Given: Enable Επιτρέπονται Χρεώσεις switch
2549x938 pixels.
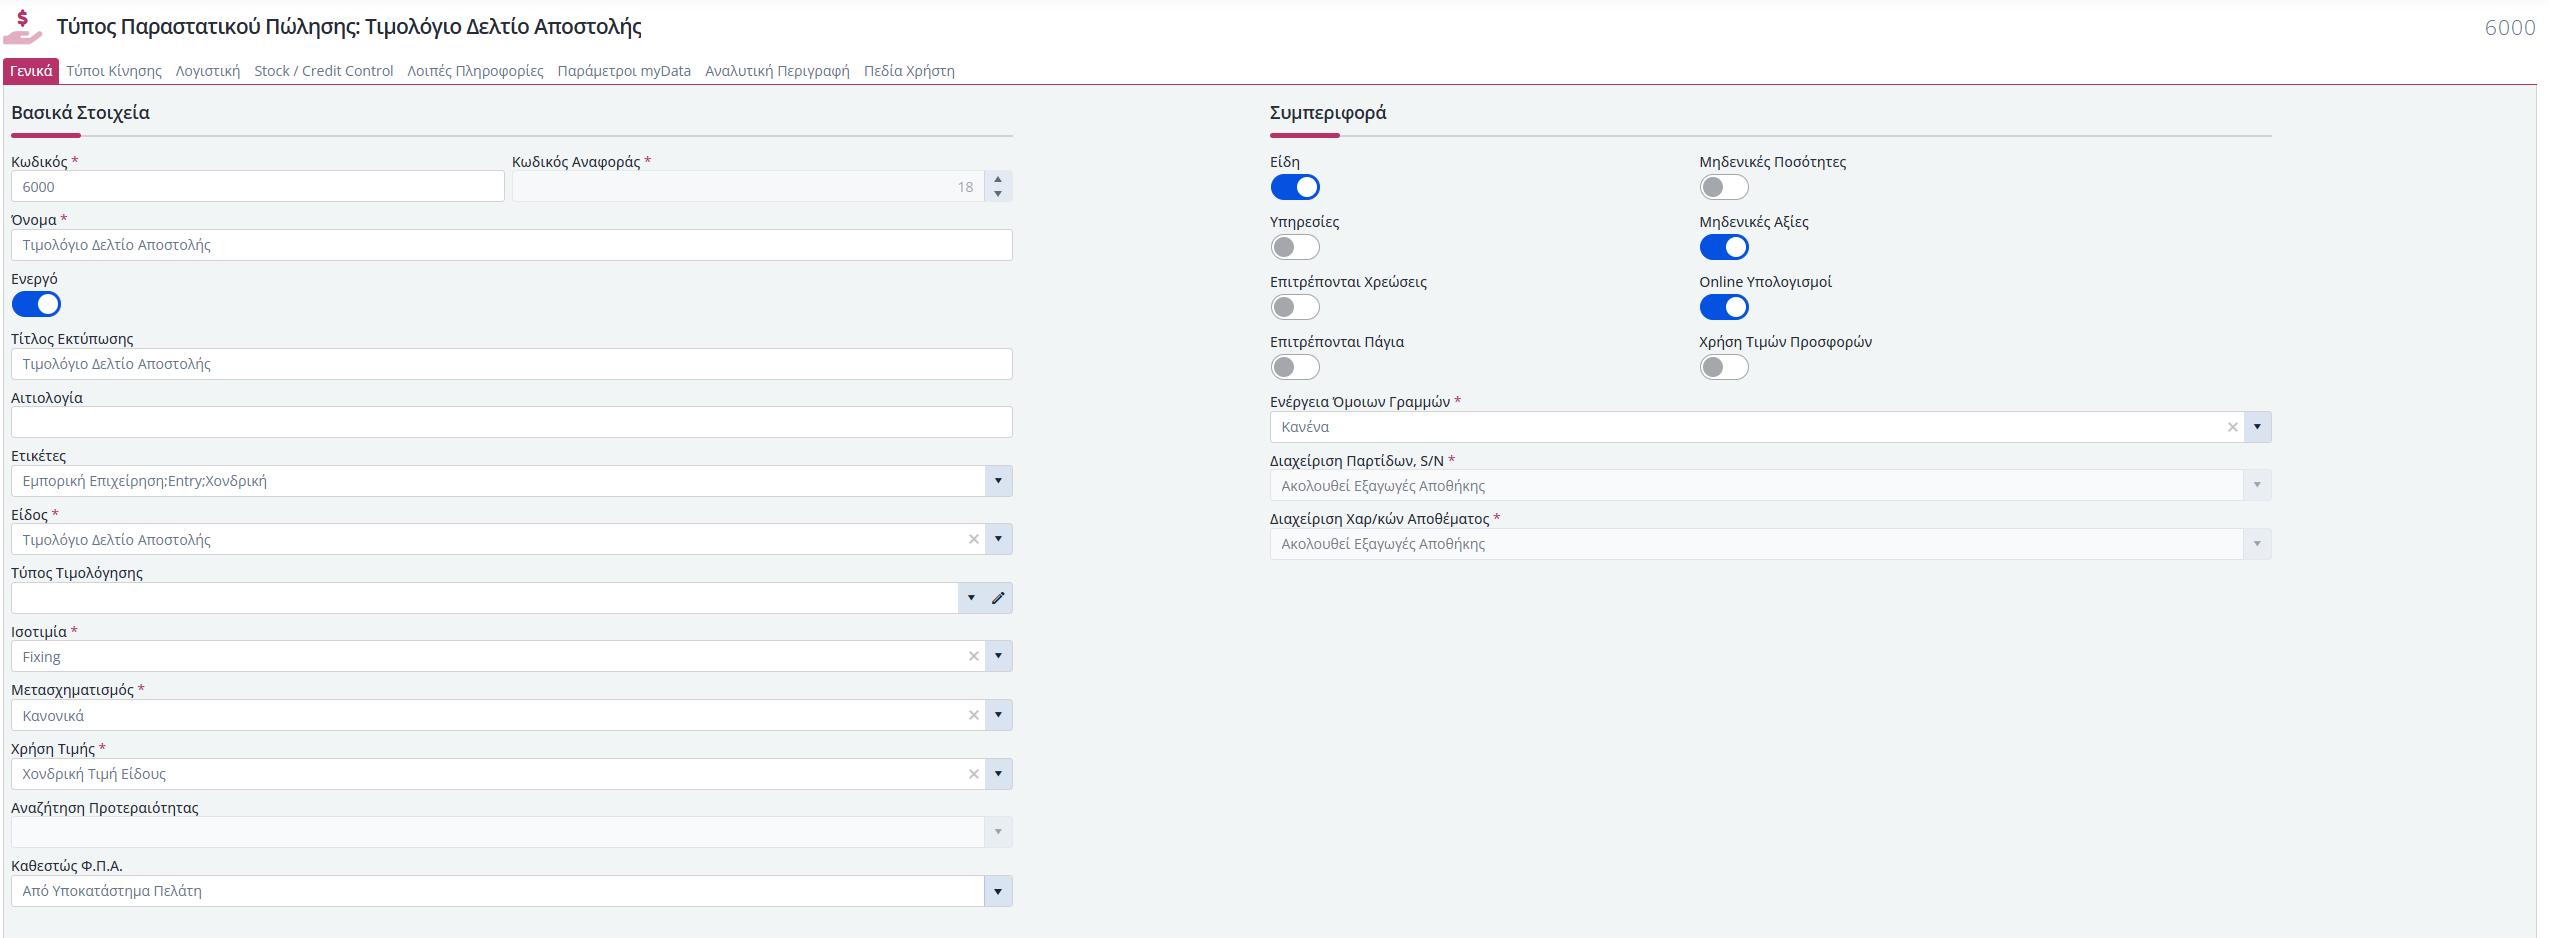Looking at the screenshot, I should [x=1295, y=307].
